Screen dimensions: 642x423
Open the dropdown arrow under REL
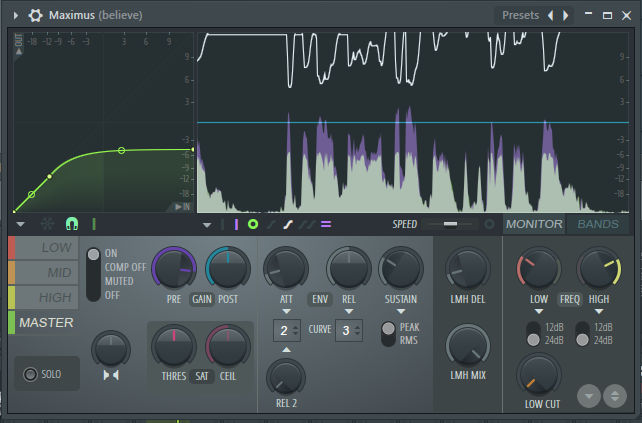click(348, 312)
